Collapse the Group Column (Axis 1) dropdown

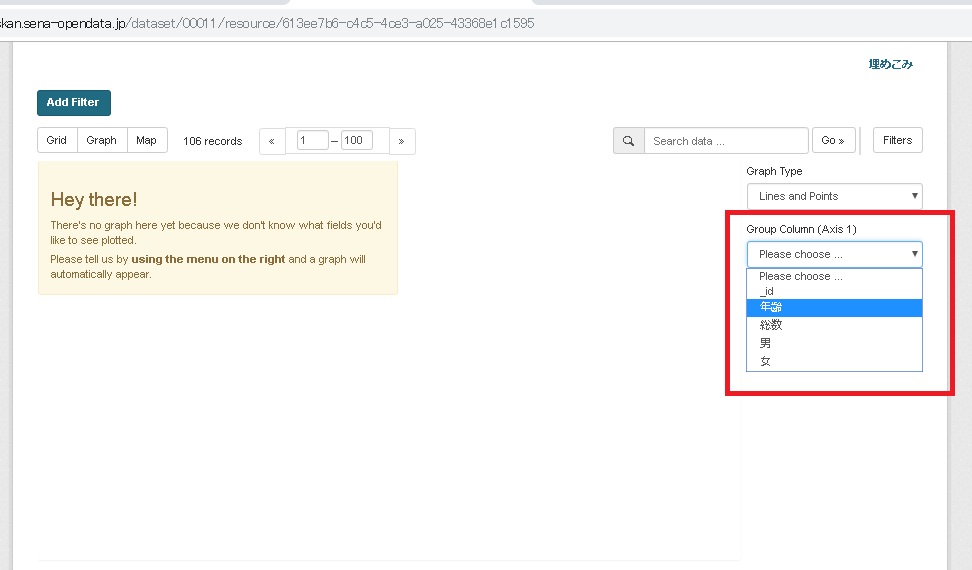tap(834, 254)
